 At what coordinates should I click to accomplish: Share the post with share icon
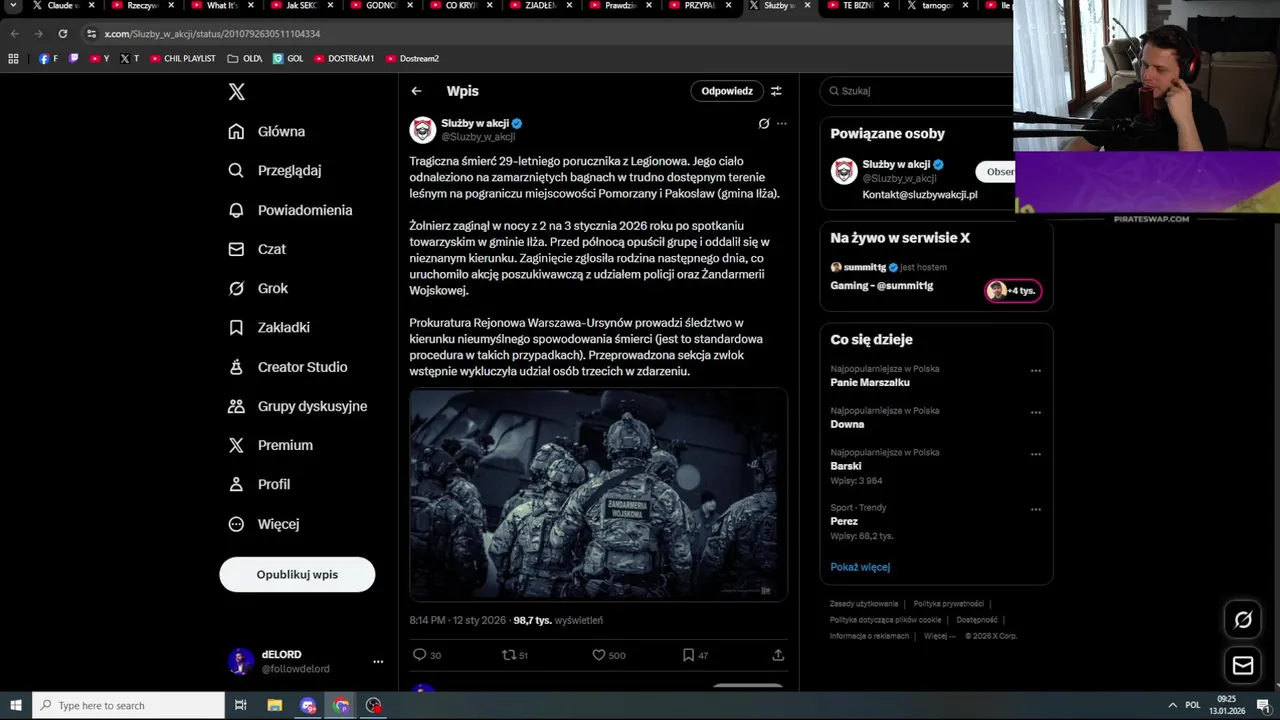(778, 655)
